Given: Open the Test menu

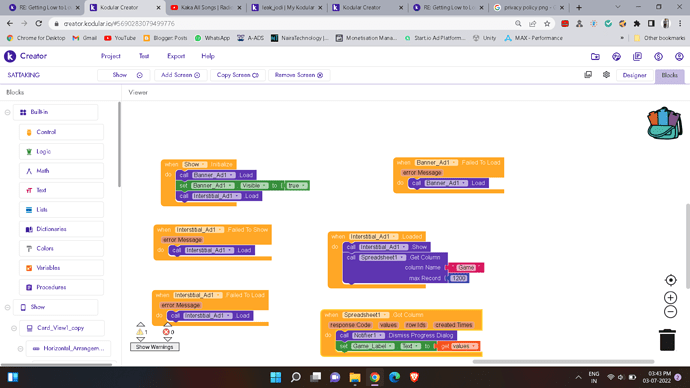Looking at the screenshot, I should [x=144, y=56].
